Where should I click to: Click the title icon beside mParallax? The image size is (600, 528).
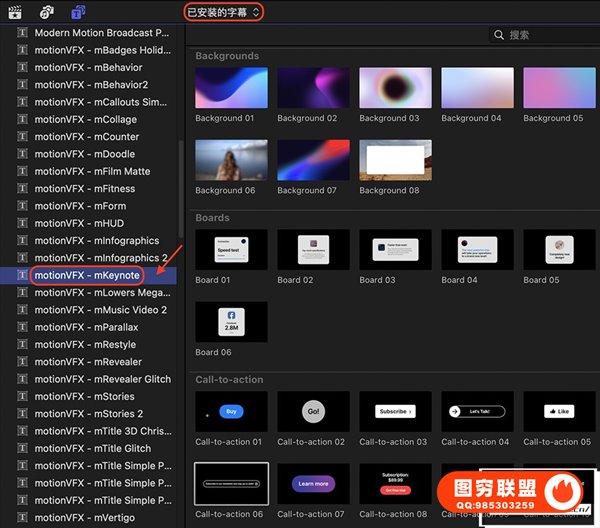coord(23,327)
